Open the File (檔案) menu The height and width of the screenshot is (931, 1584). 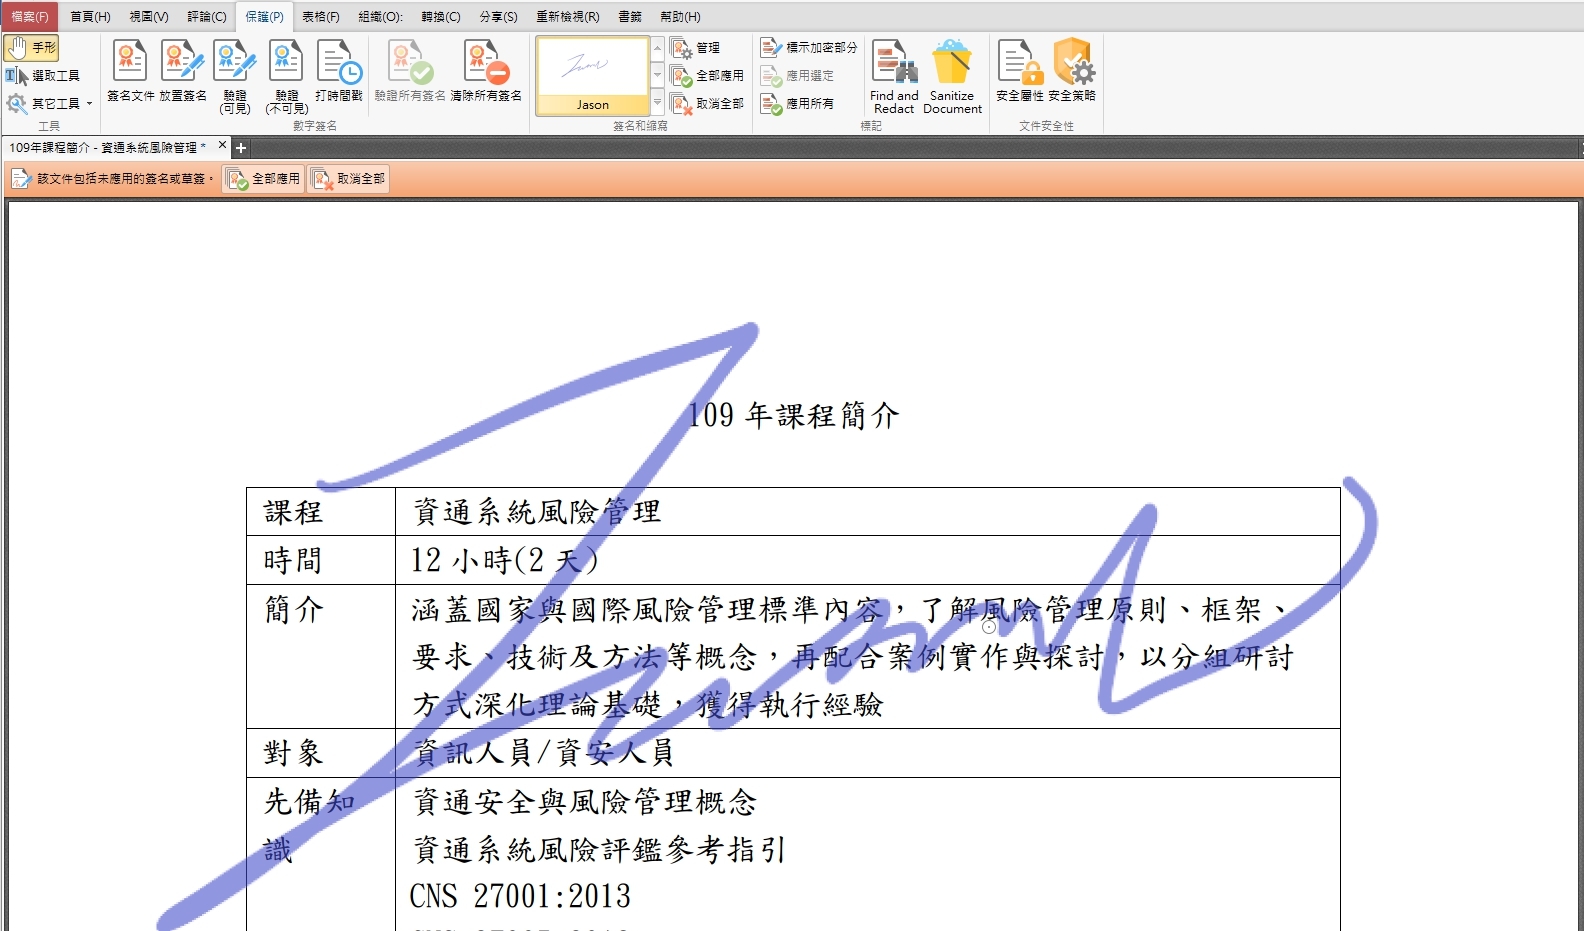30,16
